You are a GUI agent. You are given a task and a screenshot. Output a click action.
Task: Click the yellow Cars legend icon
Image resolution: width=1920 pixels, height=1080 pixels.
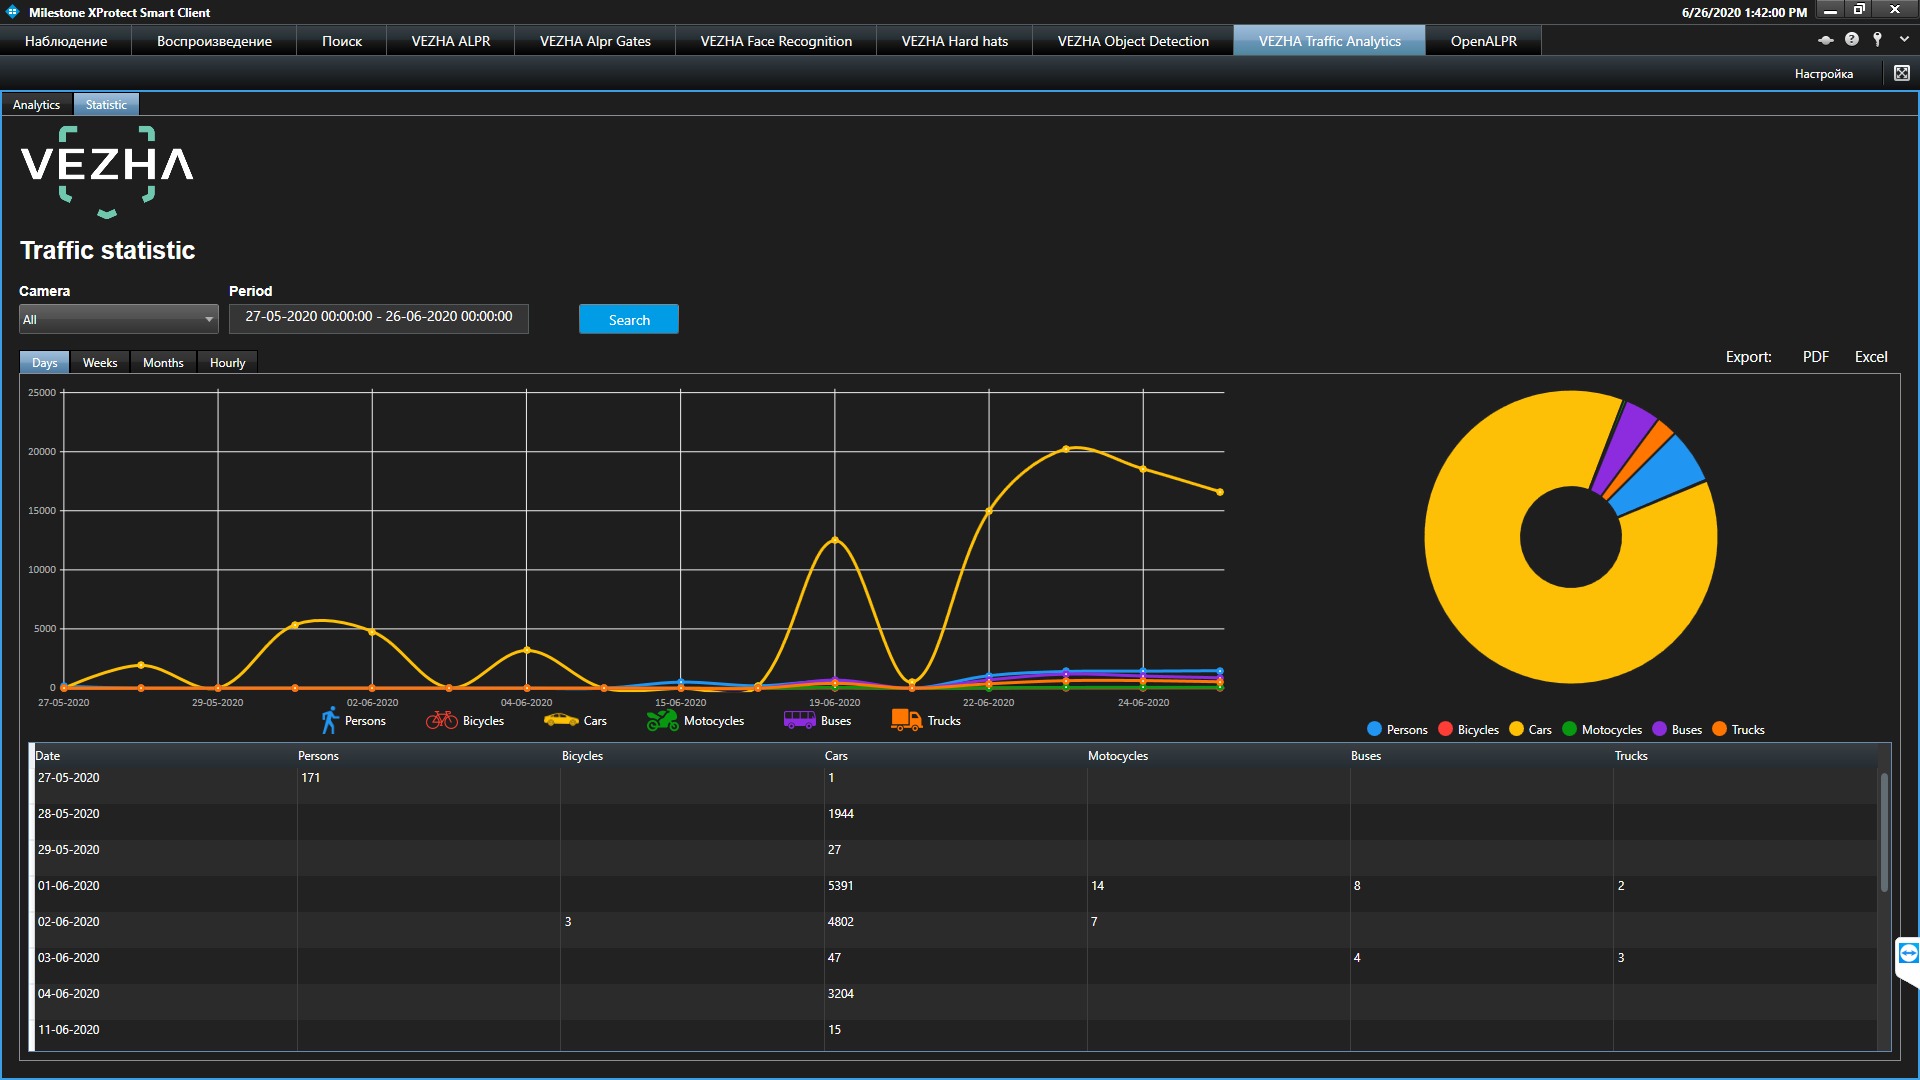[x=561, y=720]
